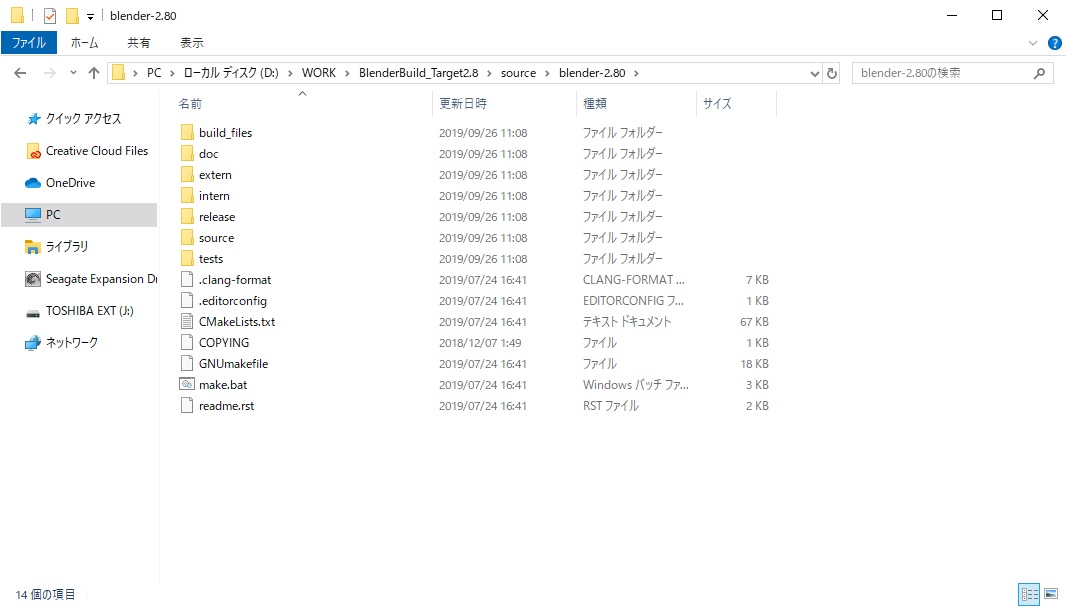Select the intern folder icon
This screenshot has width=1067, height=607.
pyautogui.click(x=187, y=196)
